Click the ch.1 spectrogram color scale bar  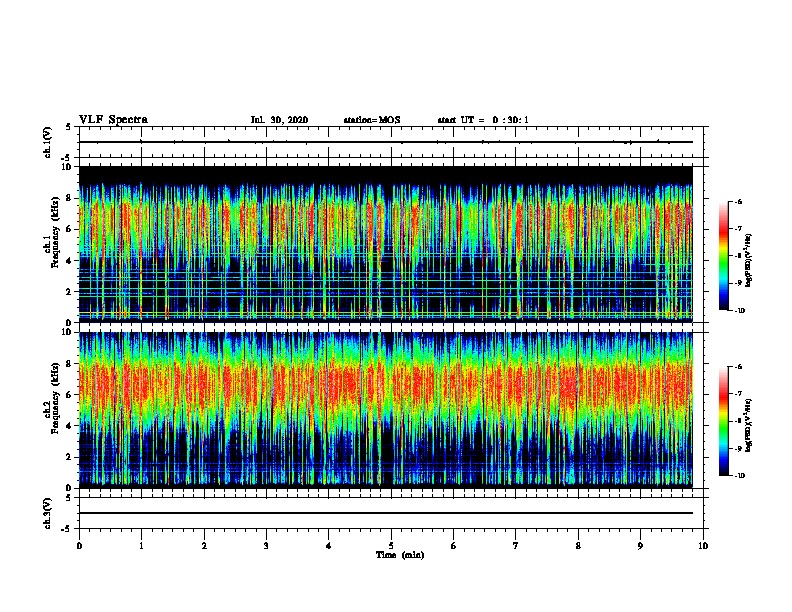(723, 256)
